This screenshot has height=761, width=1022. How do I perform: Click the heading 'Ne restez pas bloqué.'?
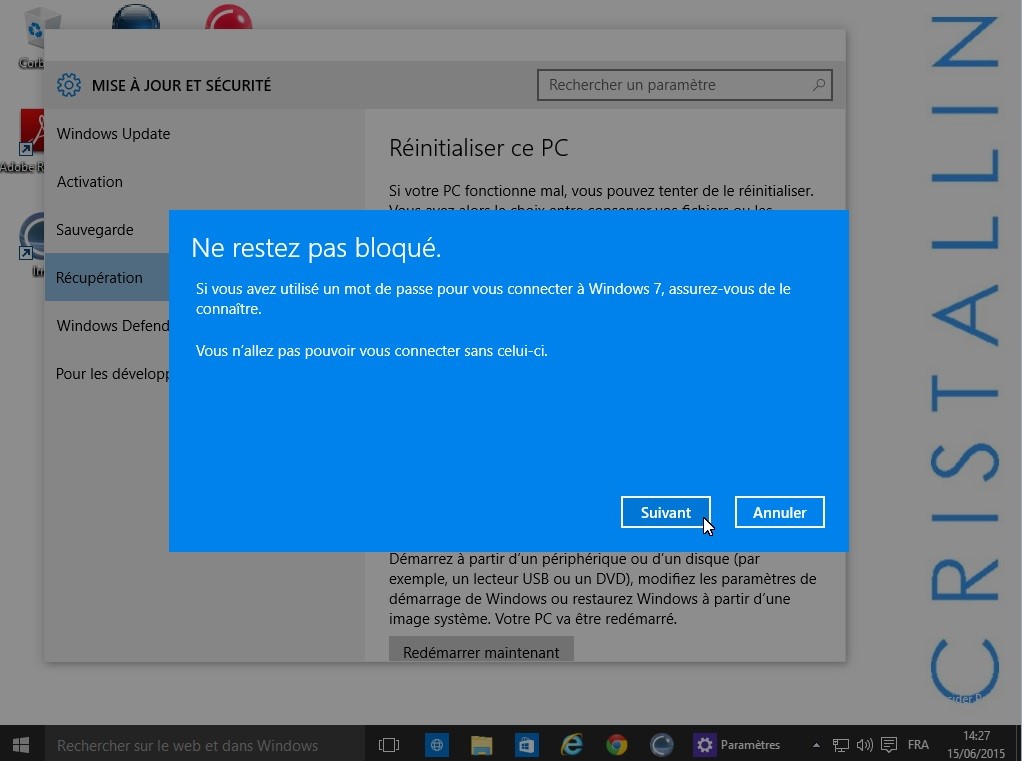(x=316, y=248)
